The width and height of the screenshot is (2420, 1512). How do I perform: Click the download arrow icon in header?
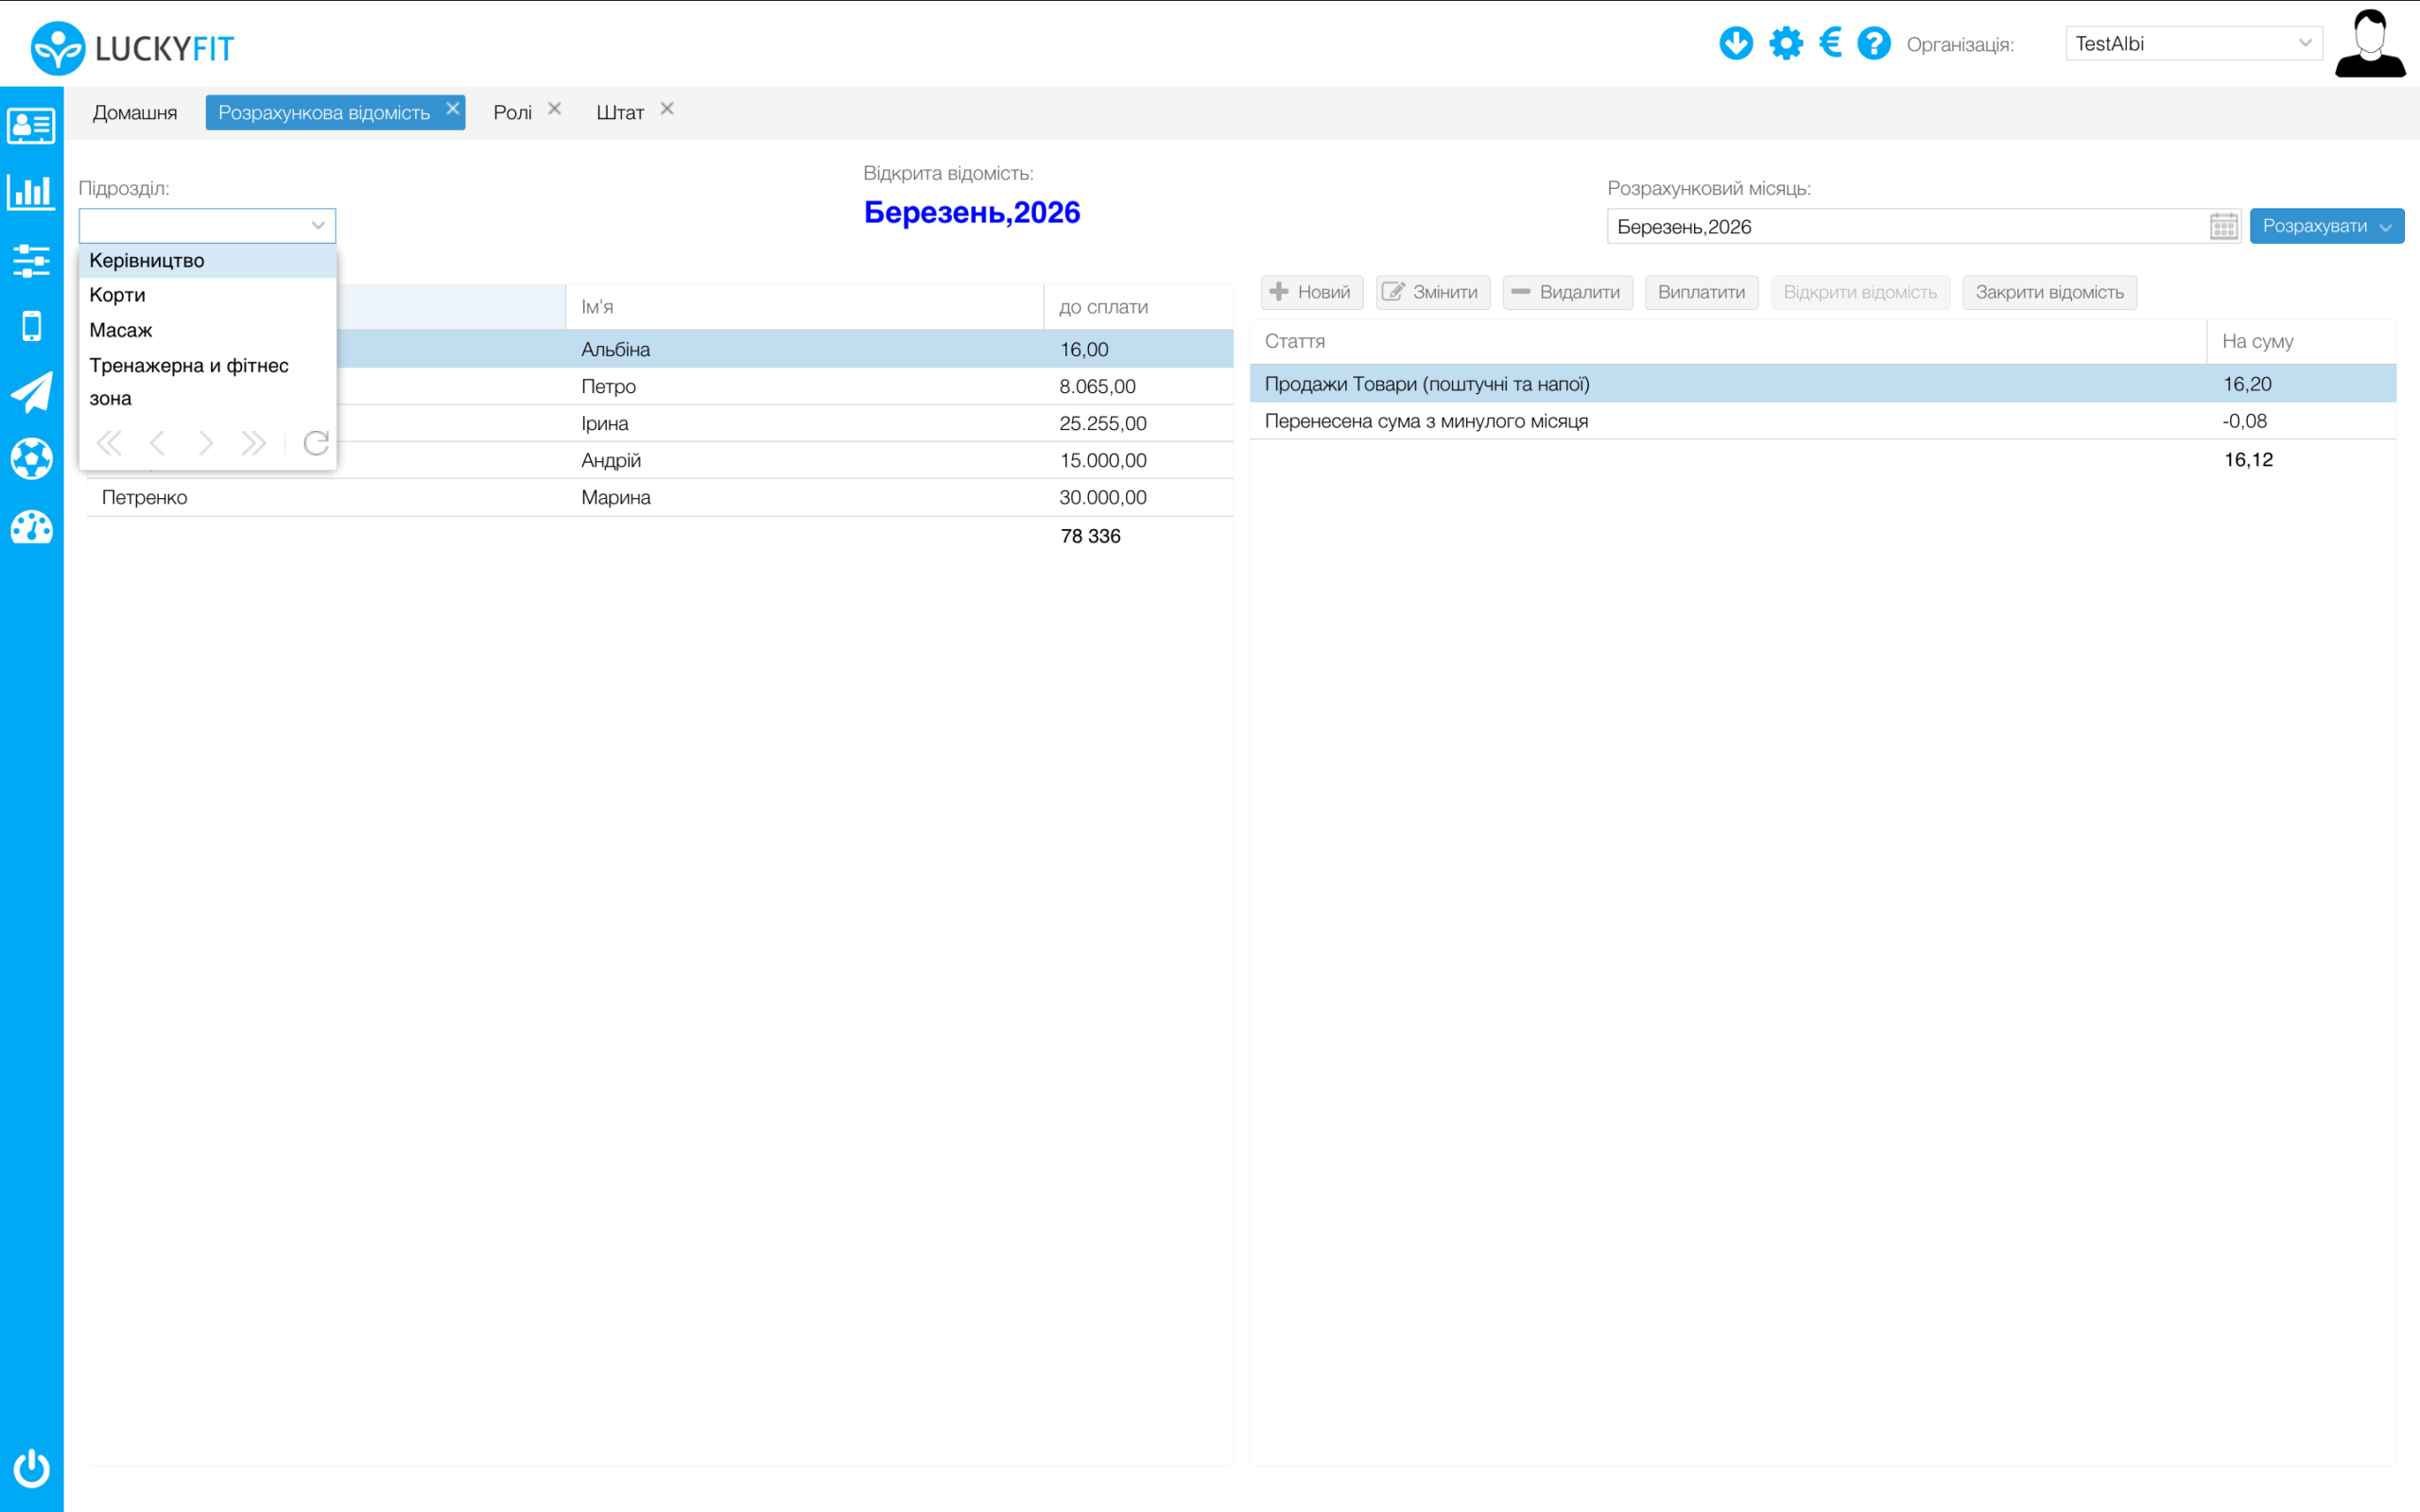(x=1736, y=43)
